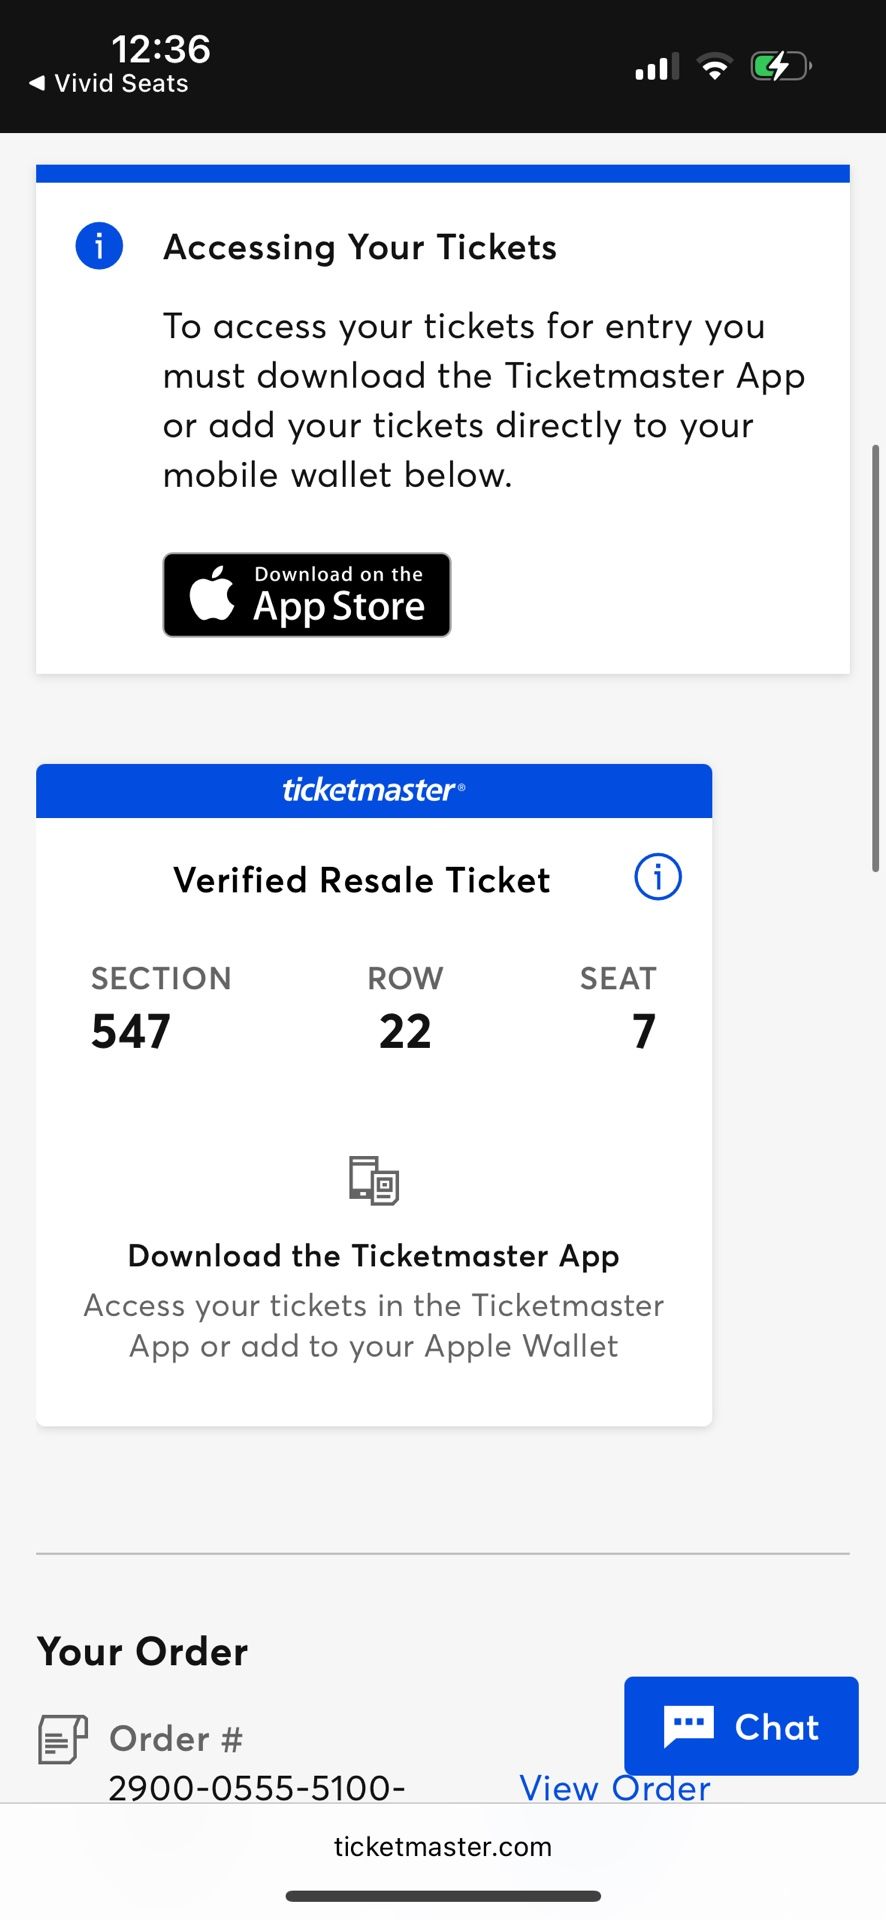Tap the ticketmaster.com address bar
This screenshot has height=1920, width=886.
click(443, 1846)
